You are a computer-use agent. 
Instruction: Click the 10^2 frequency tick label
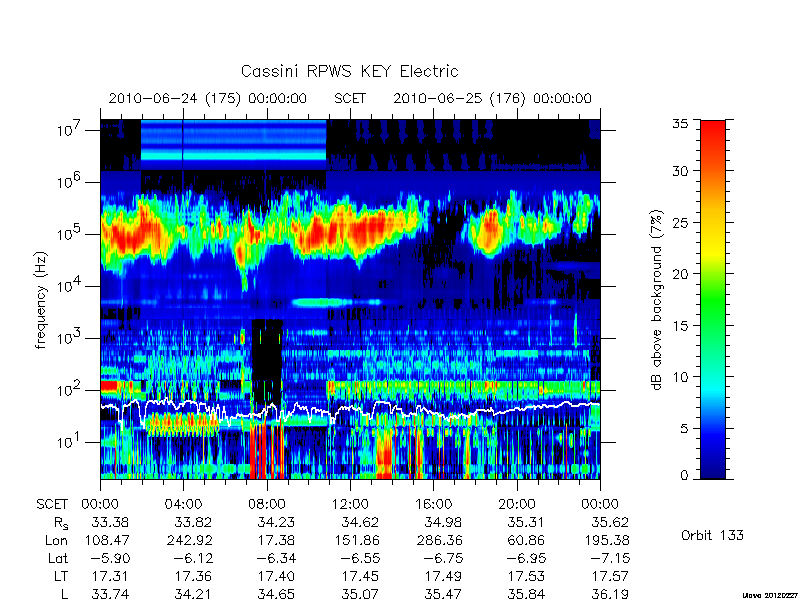(x=70, y=390)
